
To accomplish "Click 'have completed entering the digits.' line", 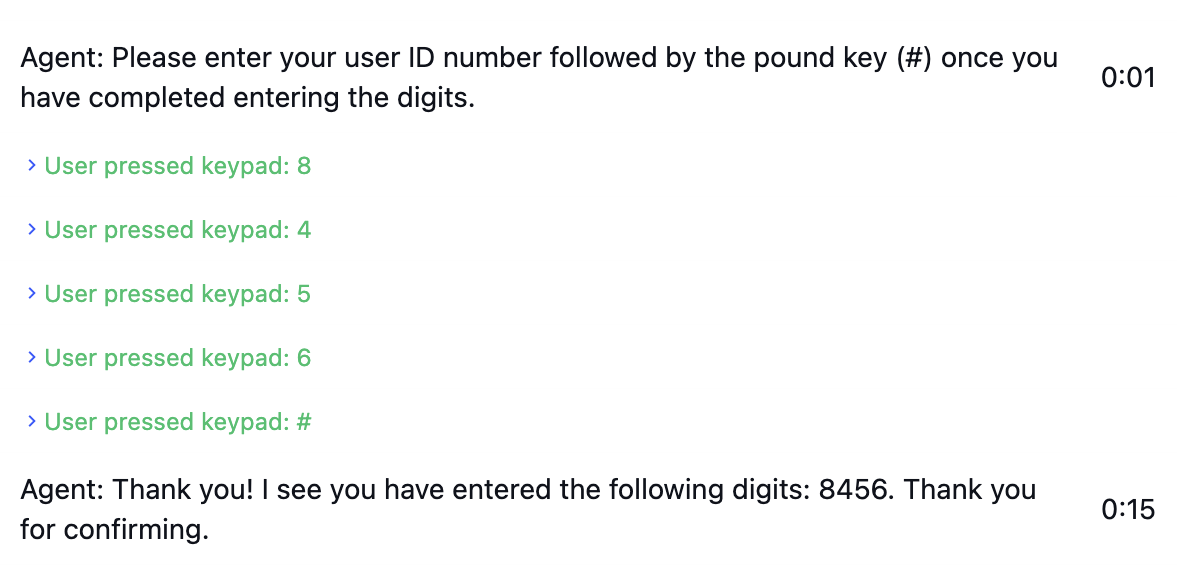I will point(248,98).
